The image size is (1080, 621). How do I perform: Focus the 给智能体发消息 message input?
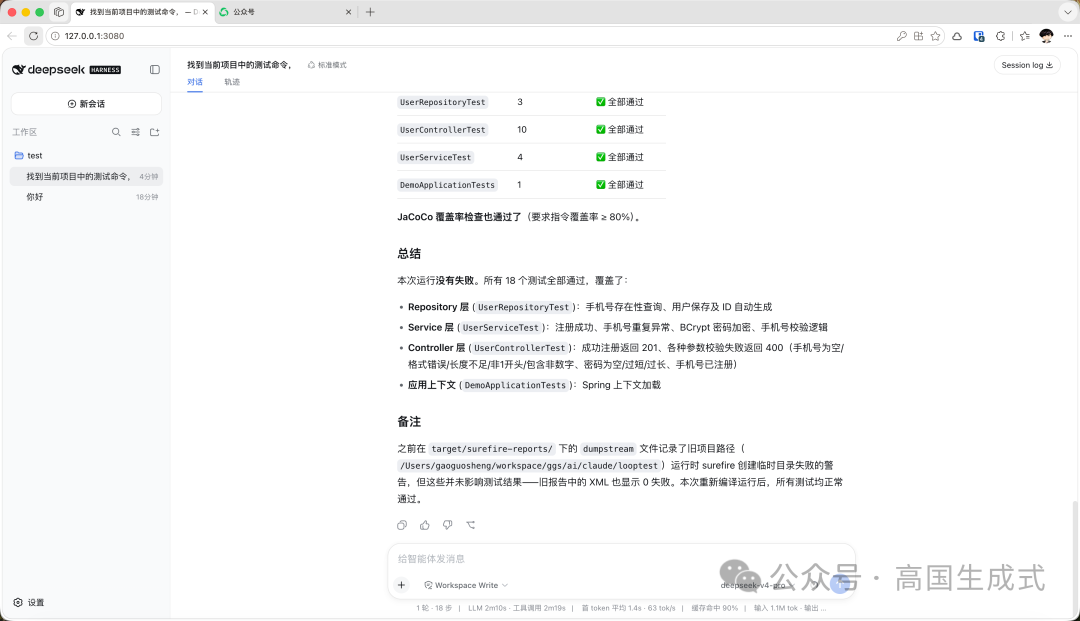click(x=620, y=559)
